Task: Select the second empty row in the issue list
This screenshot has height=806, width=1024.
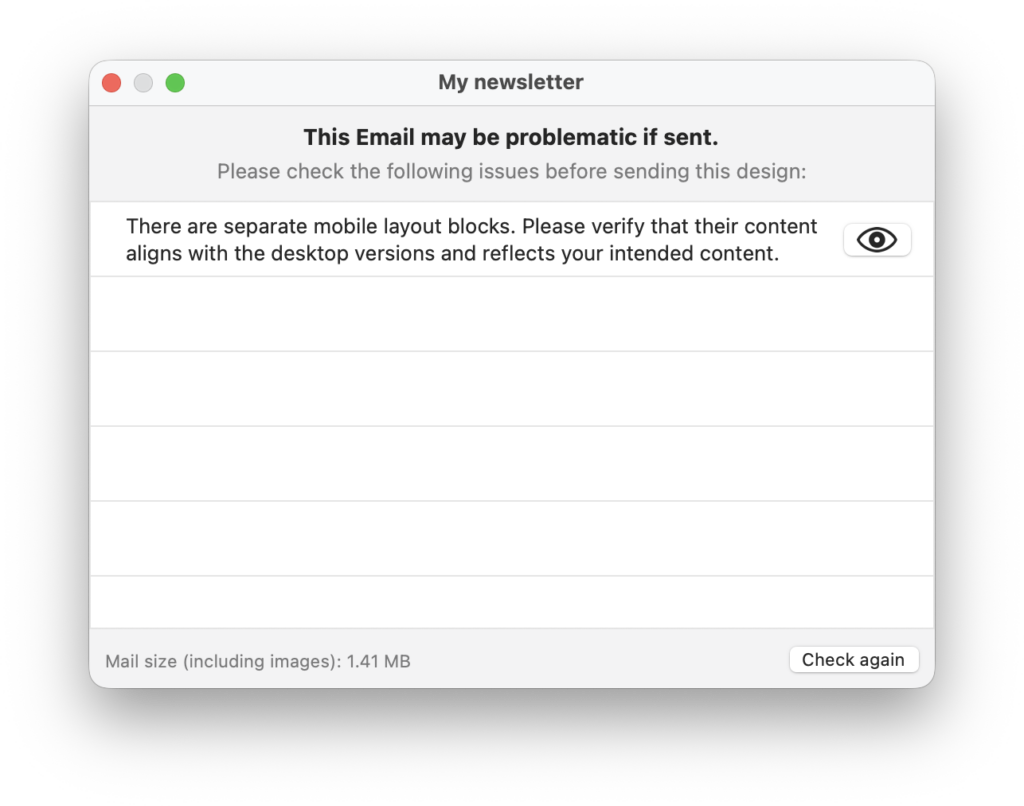Action: pos(511,389)
